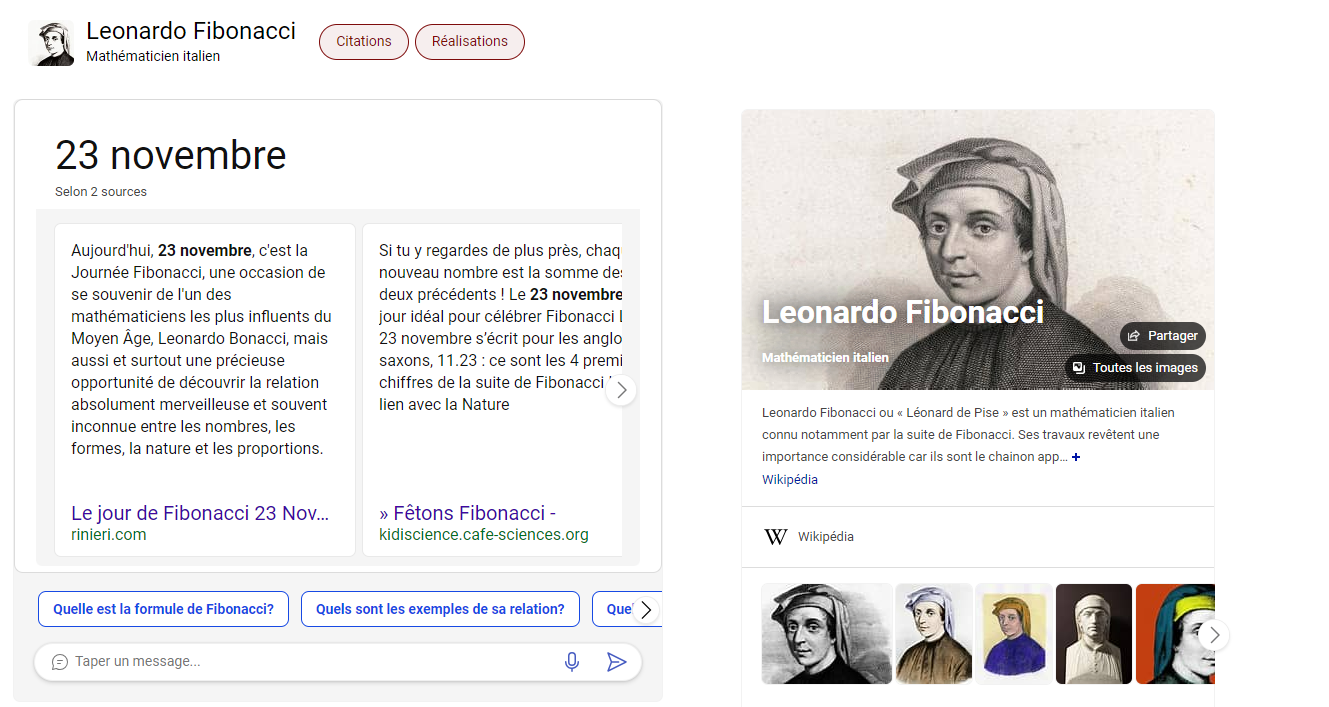Reveal more suggested questions with the chevron
Viewport: 1329px width, 707px height.
pos(646,609)
